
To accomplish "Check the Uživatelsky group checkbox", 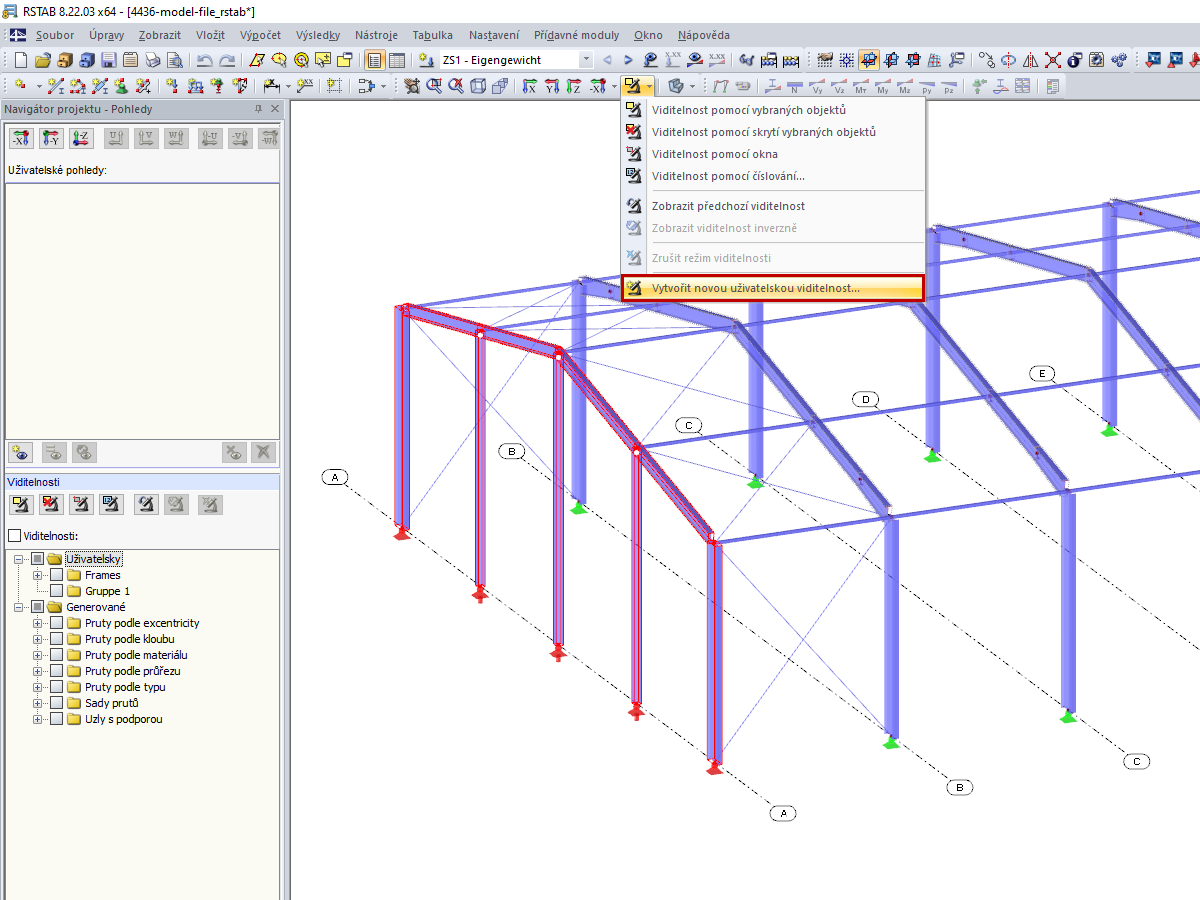I will 38,559.
